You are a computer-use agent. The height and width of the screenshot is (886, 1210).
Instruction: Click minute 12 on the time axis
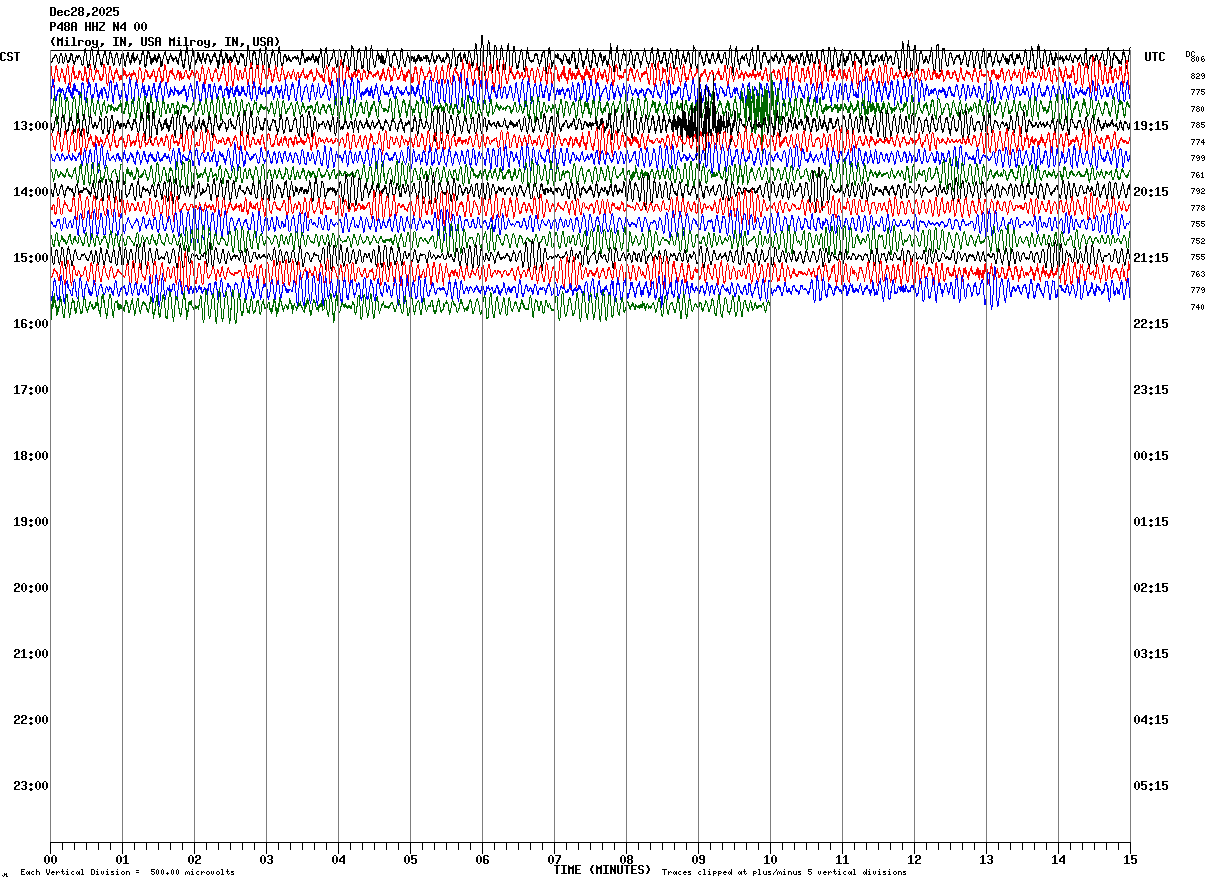[x=914, y=859]
